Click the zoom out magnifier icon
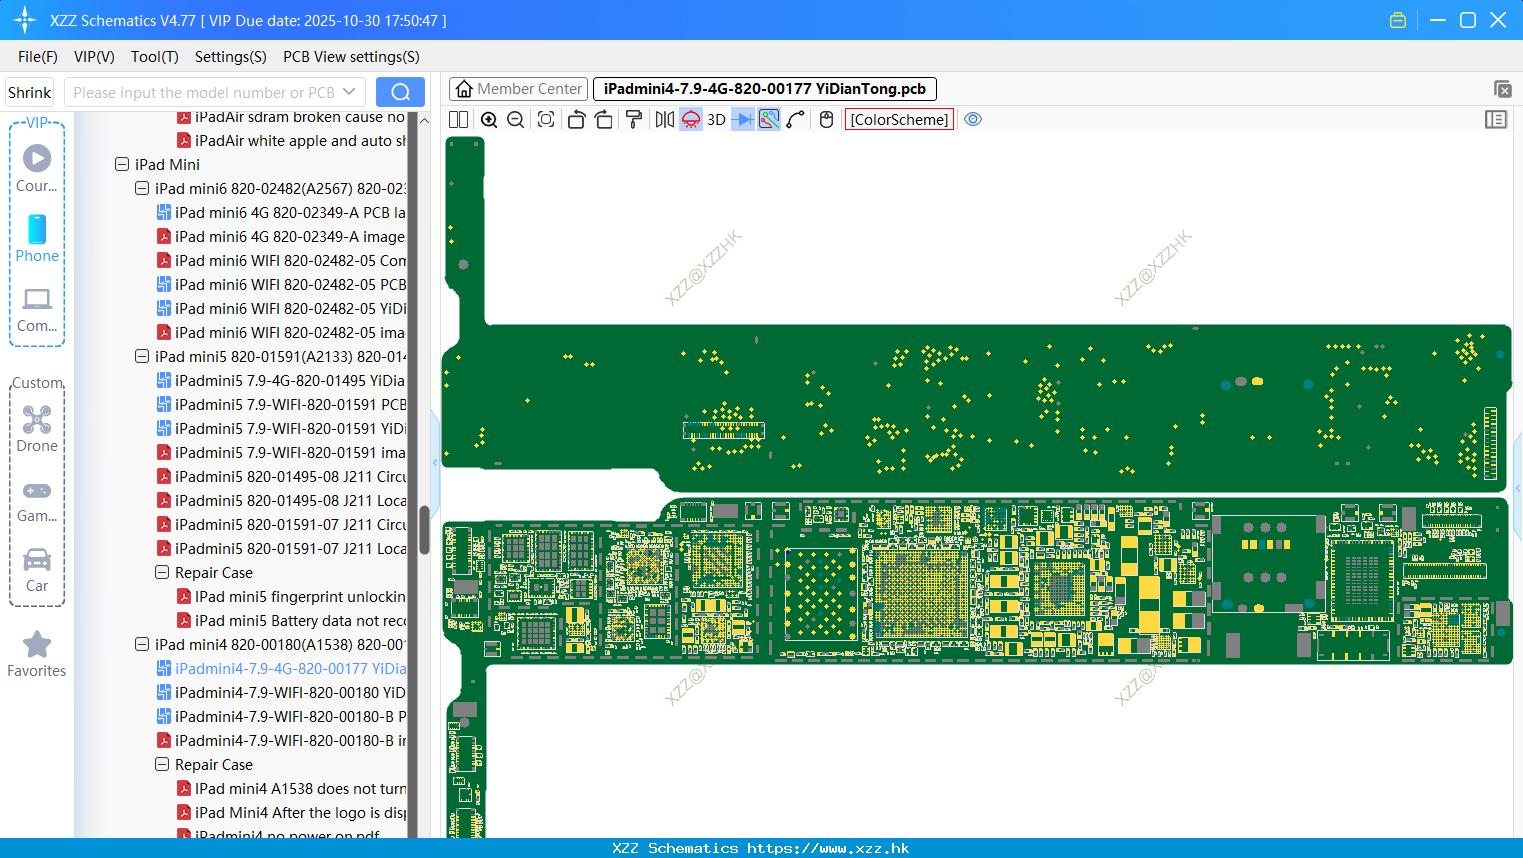Screen dimensions: 1523x858 [516, 120]
